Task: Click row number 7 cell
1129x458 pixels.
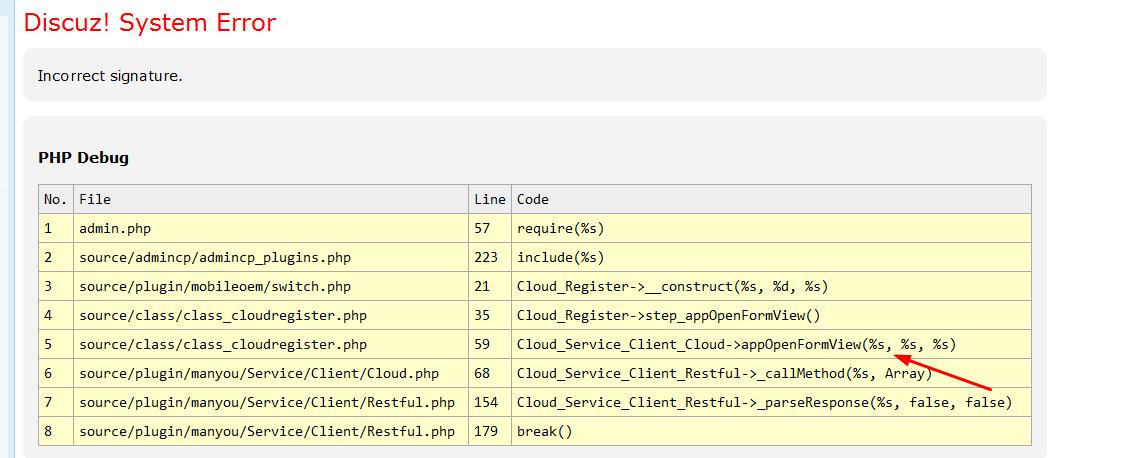Action: click(x=56, y=403)
